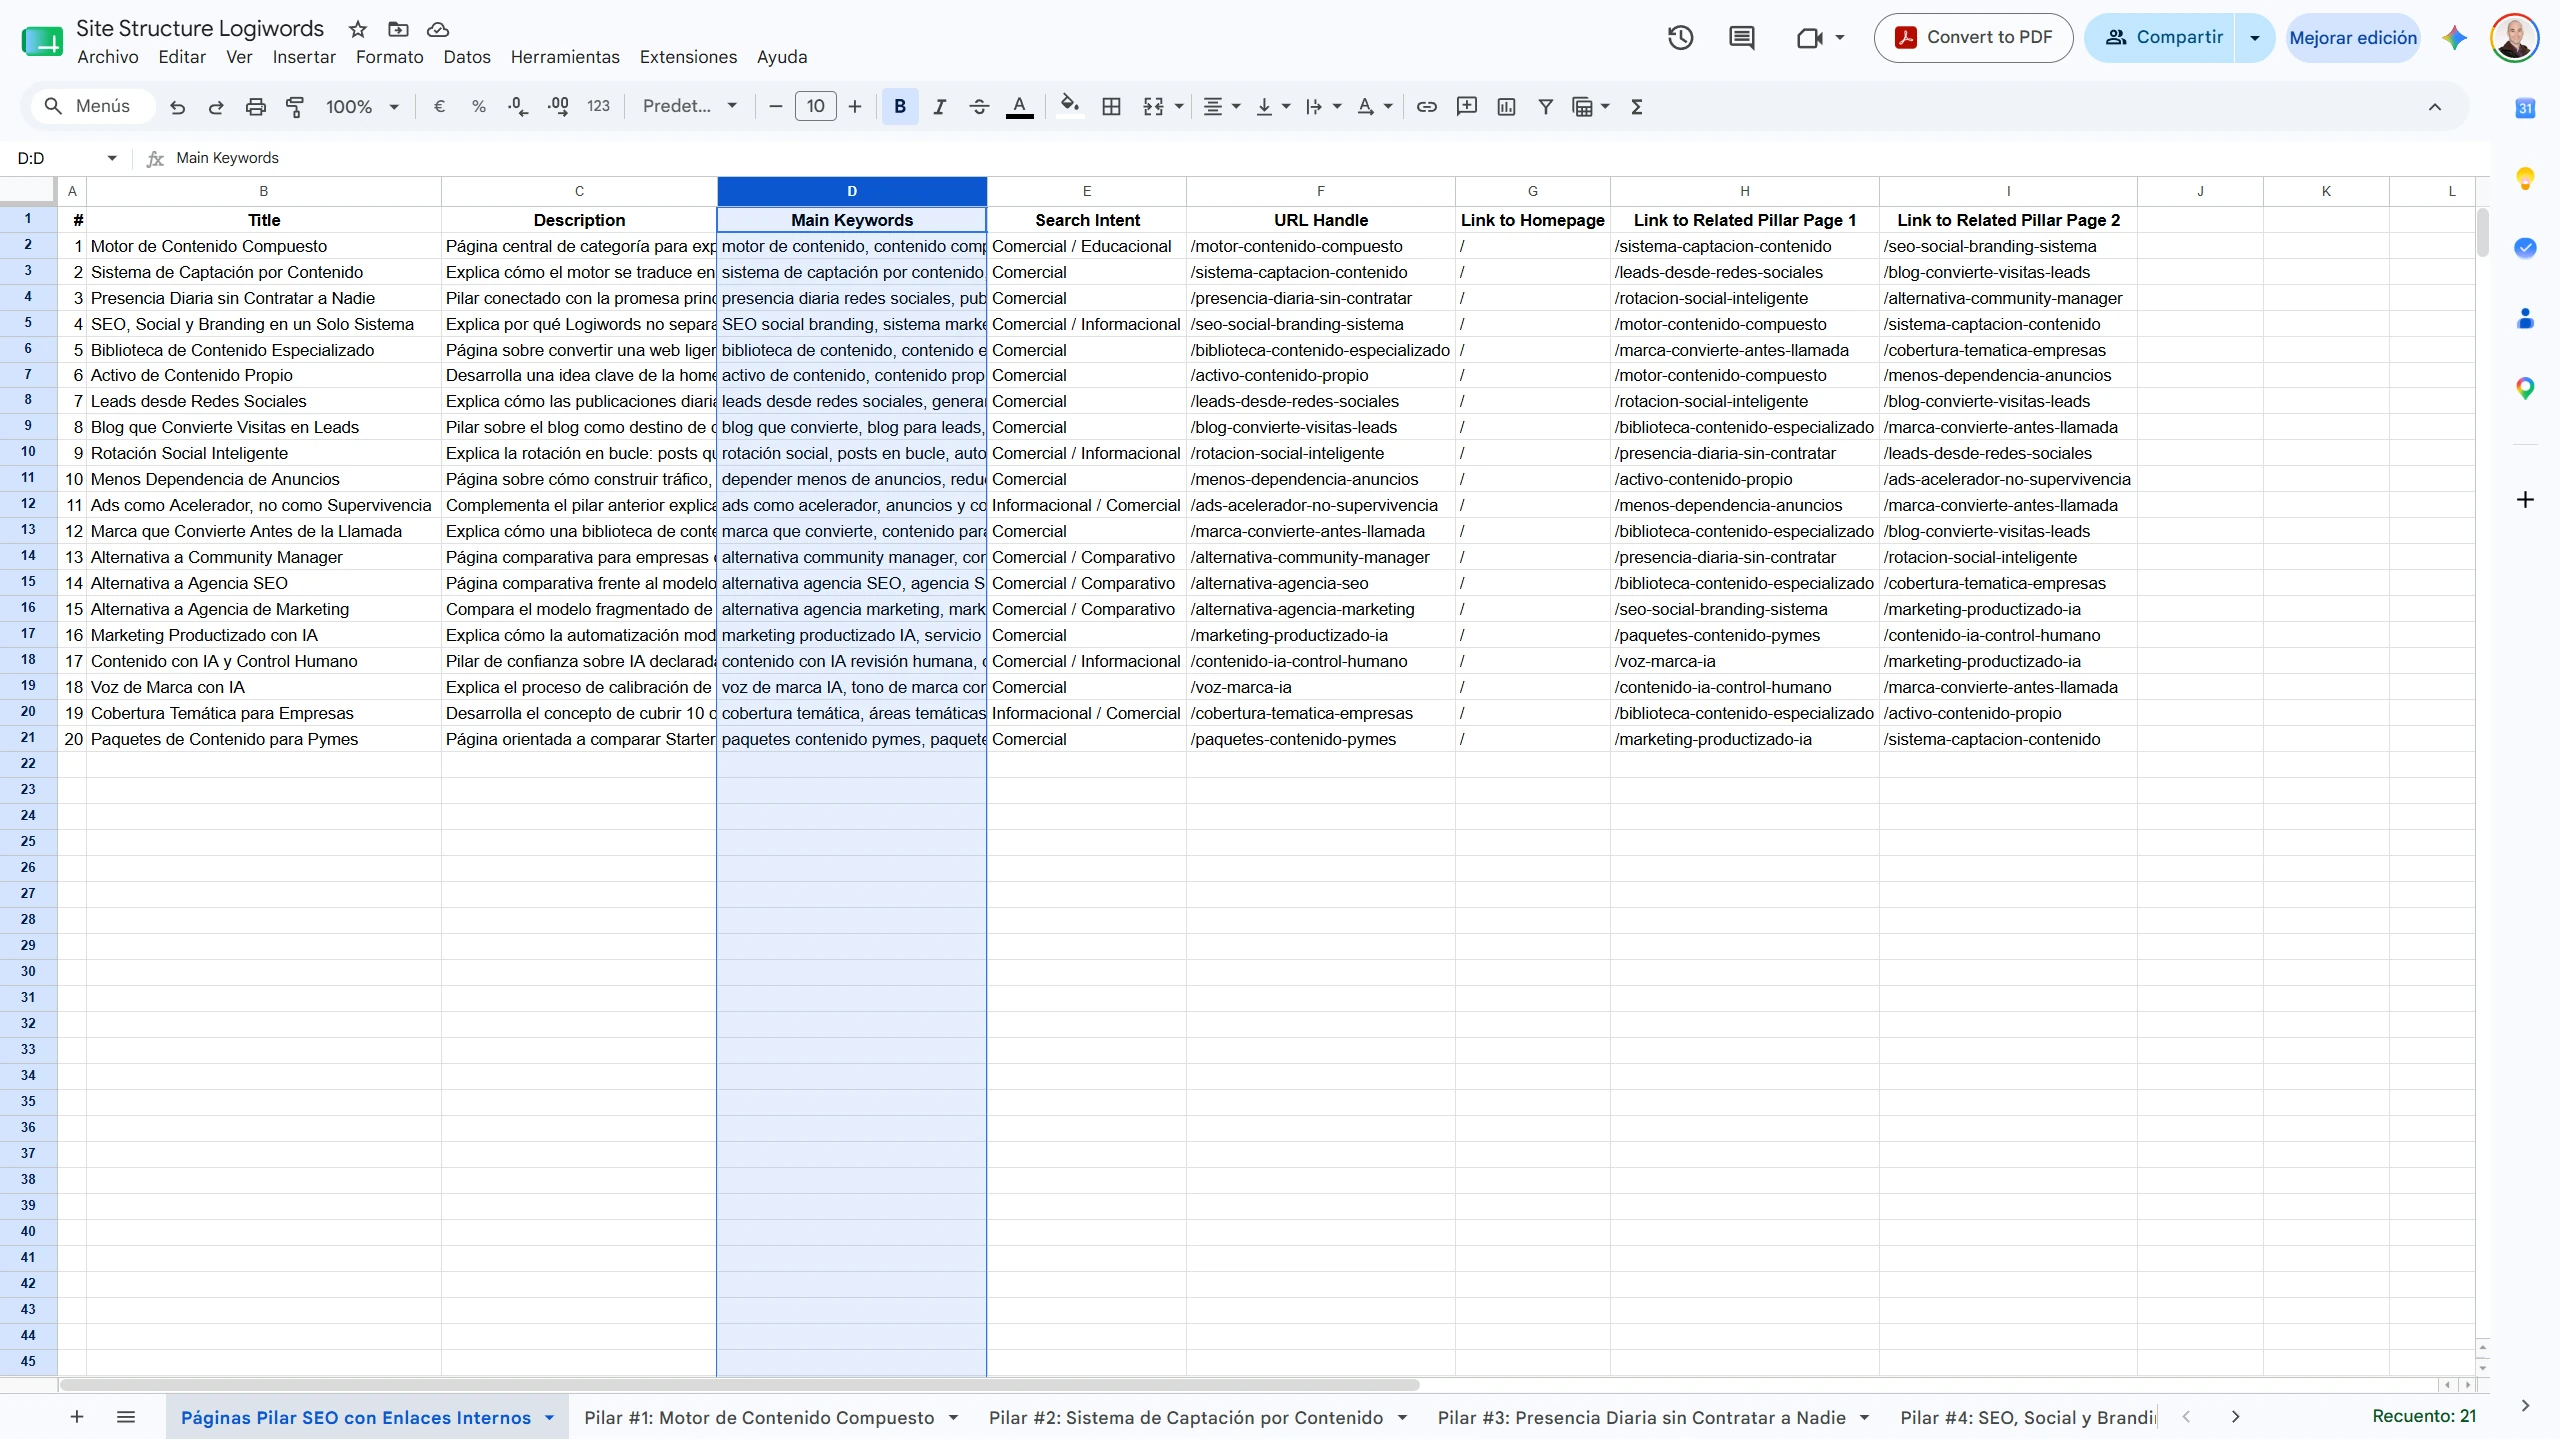
Task: Open the Name Box dropdown arrow
Action: point(112,158)
